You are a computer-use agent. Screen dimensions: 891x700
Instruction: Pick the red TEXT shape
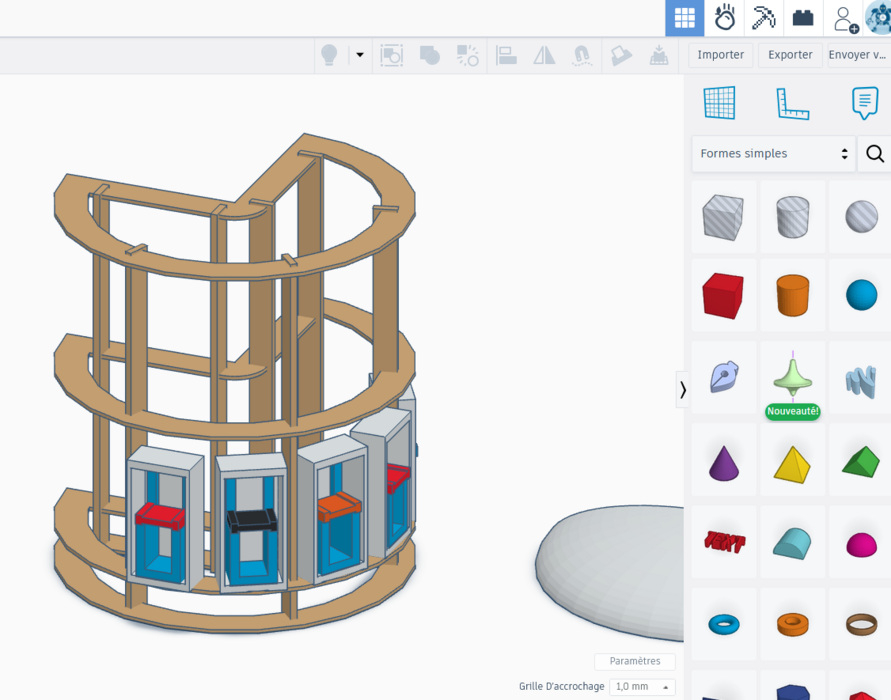click(724, 541)
